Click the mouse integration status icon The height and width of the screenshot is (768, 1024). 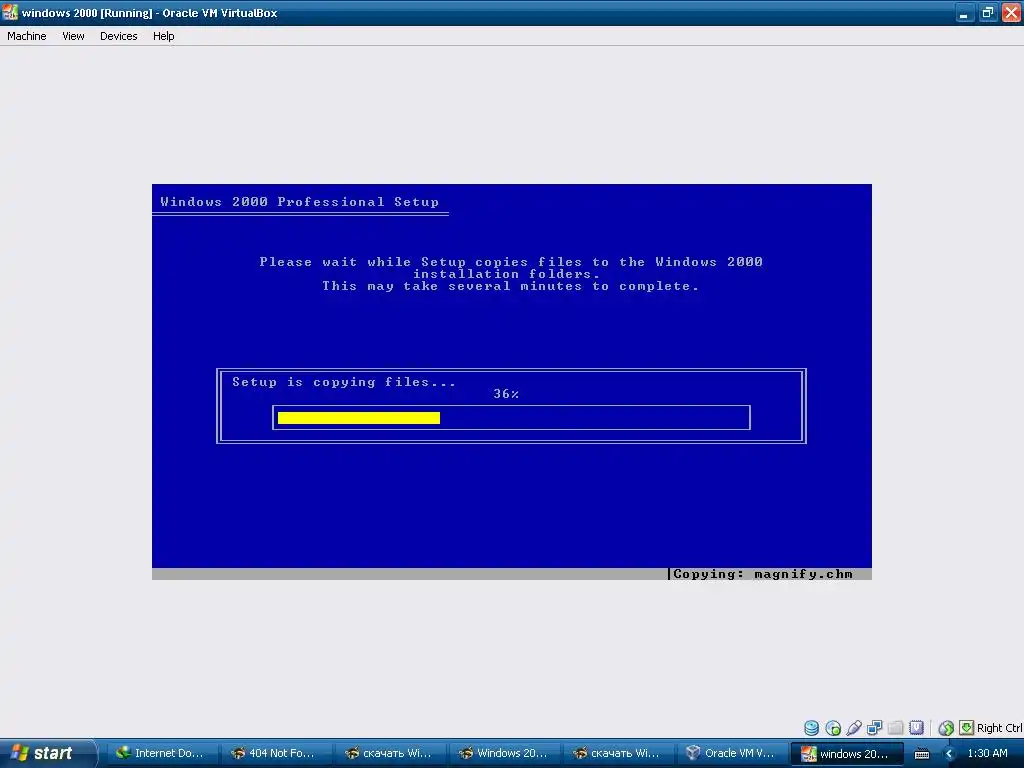pos(946,728)
